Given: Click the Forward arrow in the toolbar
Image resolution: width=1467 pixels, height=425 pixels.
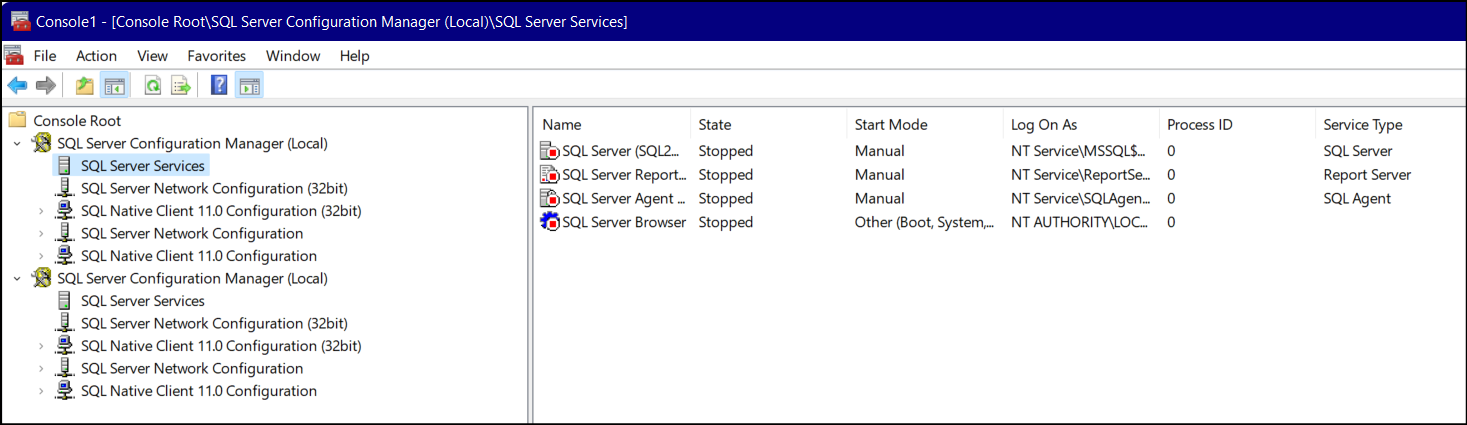Looking at the screenshot, I should pyautogui.click(x=45, y=86).
